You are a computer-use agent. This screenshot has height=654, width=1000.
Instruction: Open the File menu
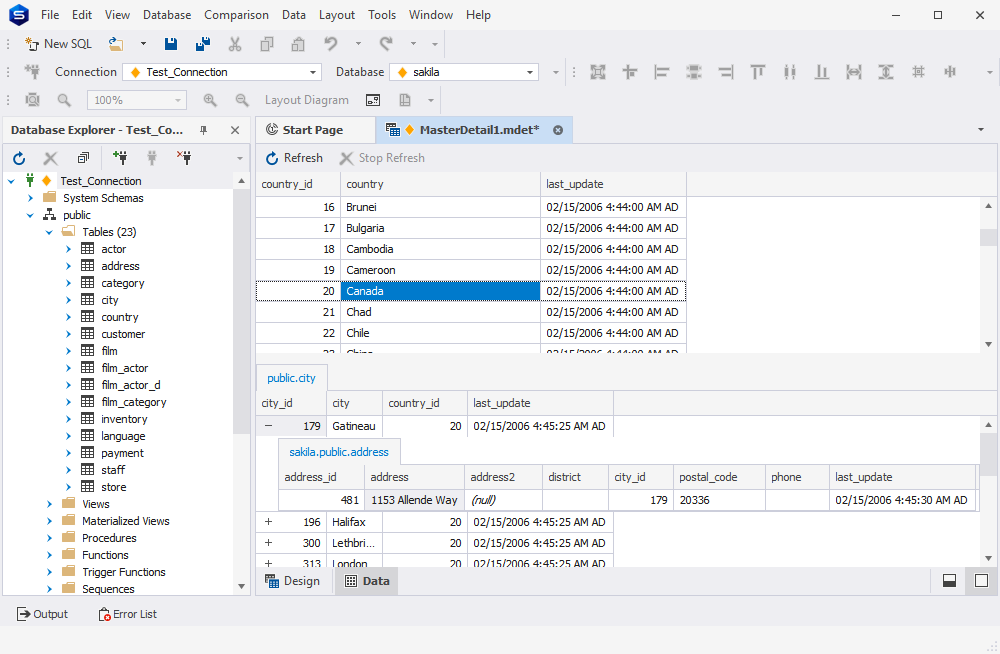[x=50, y=15]
